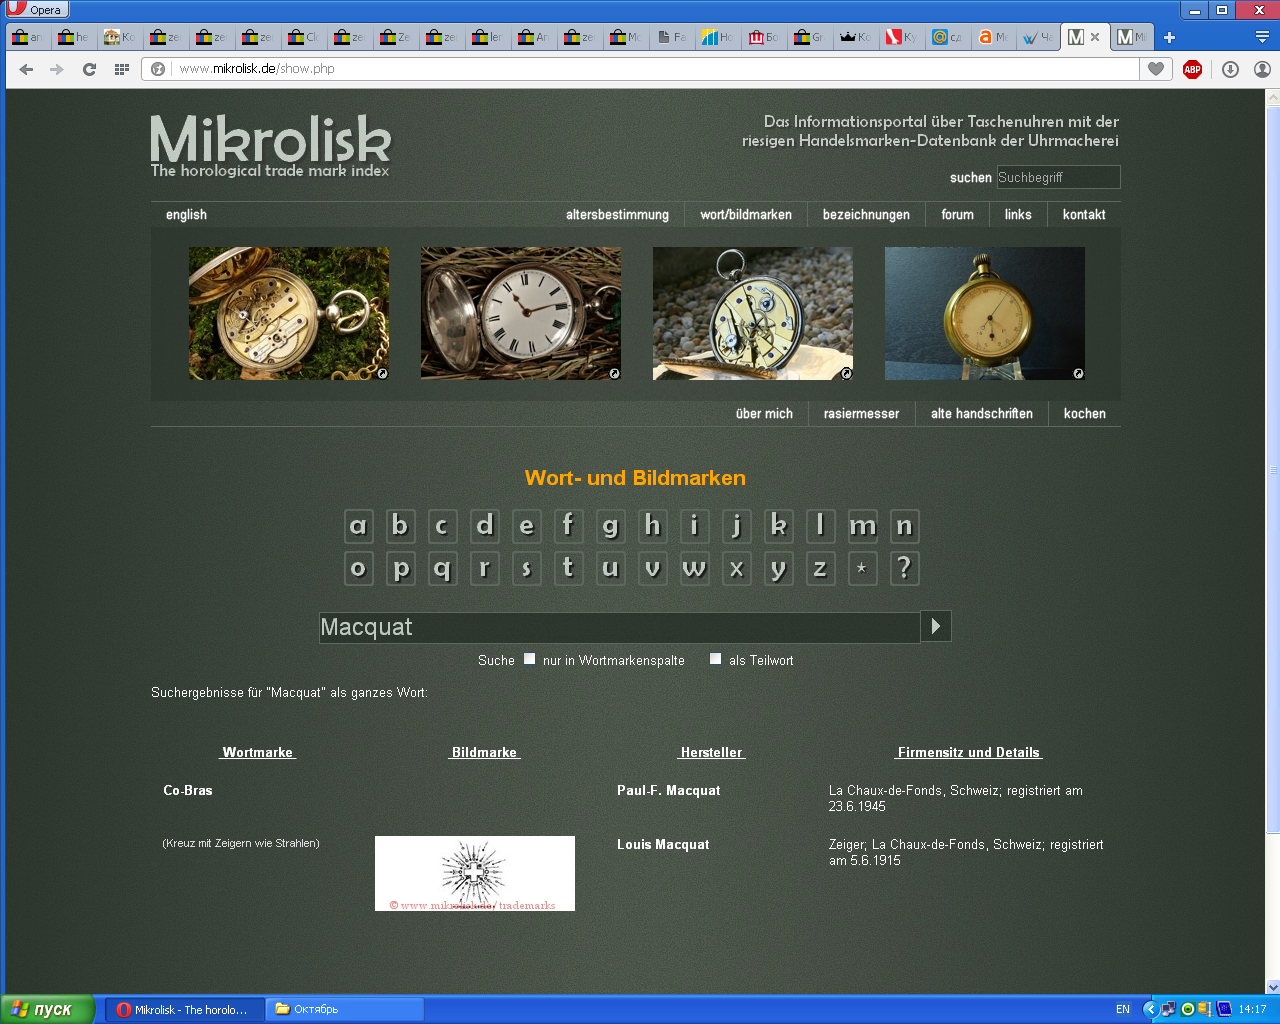This screenshot has width=1280, height=1024.
Task: Switch language via 'english' link
Action: (x=186, y=215)
